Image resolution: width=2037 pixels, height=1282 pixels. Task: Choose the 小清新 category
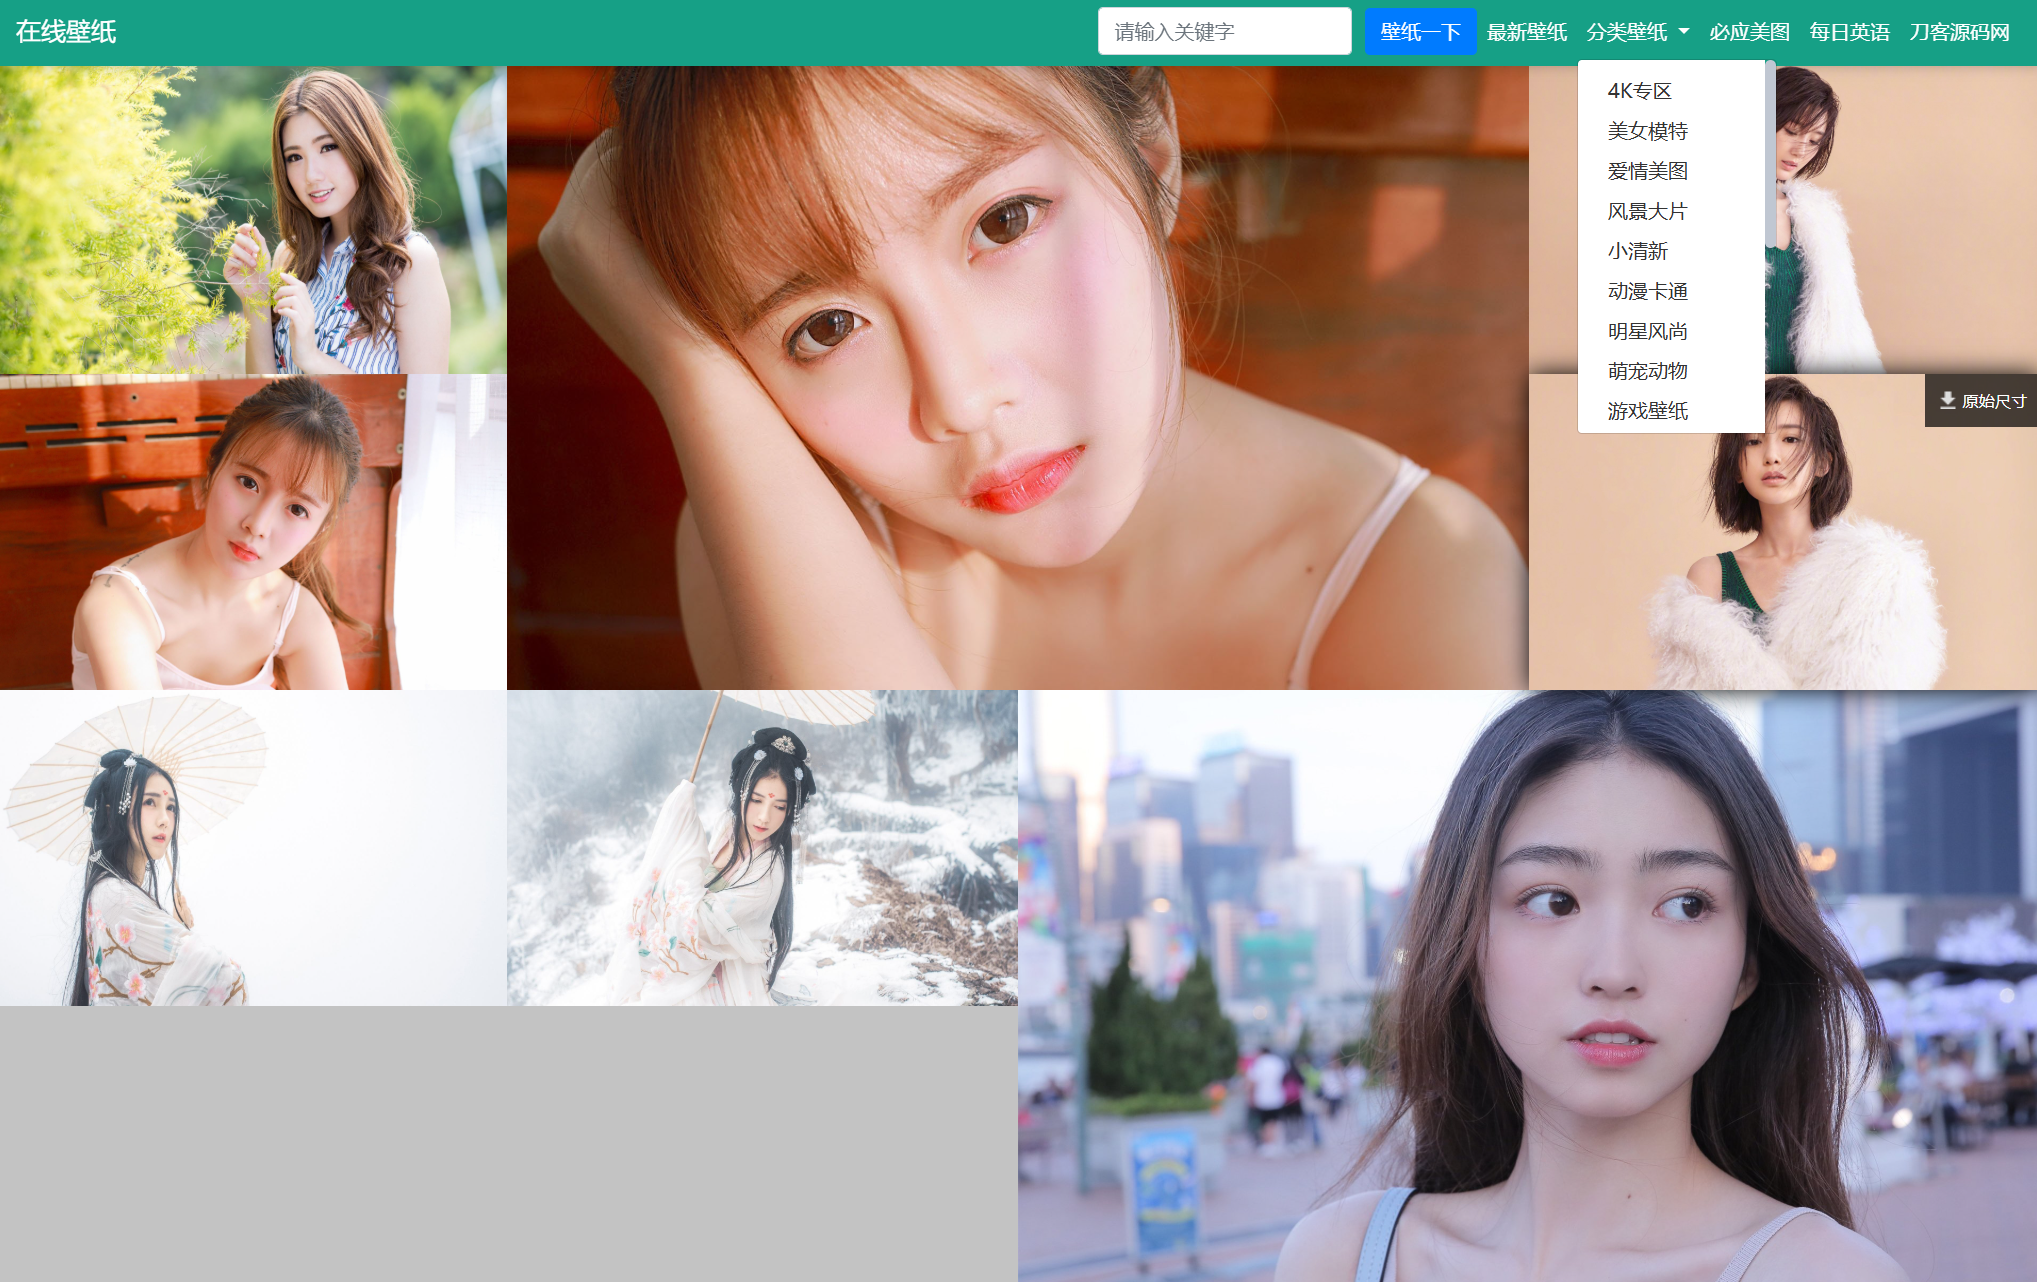coord(1640,251)
